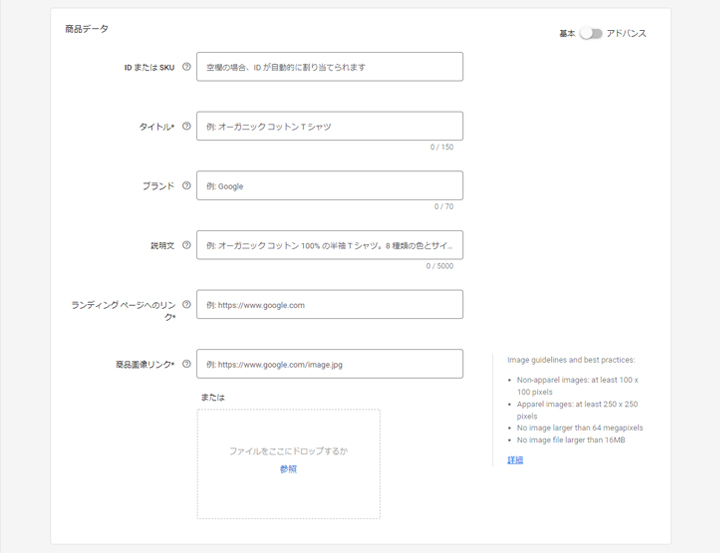This screenshot has width=720, height=553.
Task: Click the question mark icon next to ブランド
Action: point(187,186)
